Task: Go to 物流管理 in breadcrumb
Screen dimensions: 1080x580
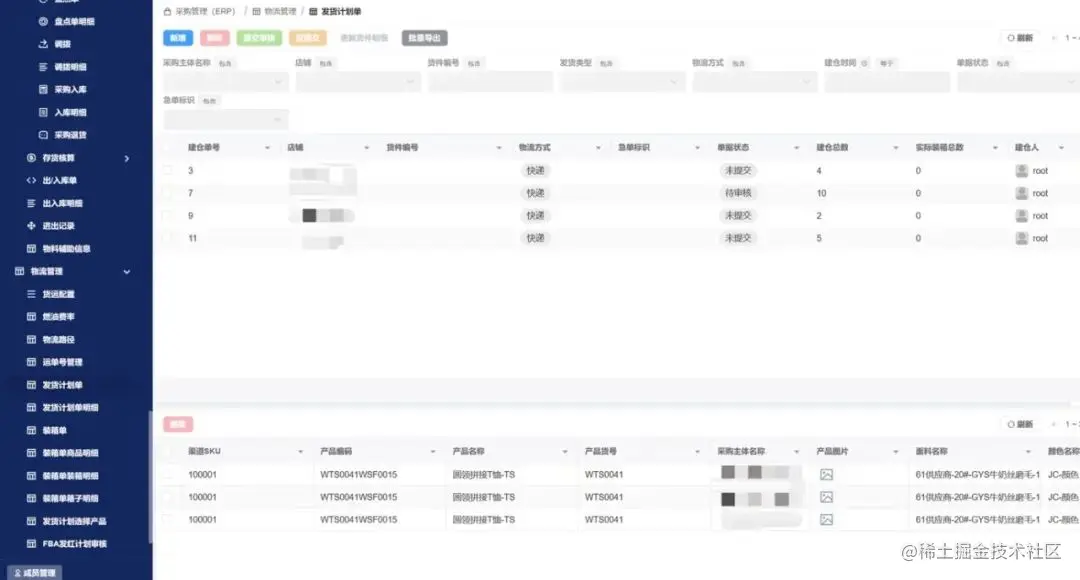Action: click(280, 12)
